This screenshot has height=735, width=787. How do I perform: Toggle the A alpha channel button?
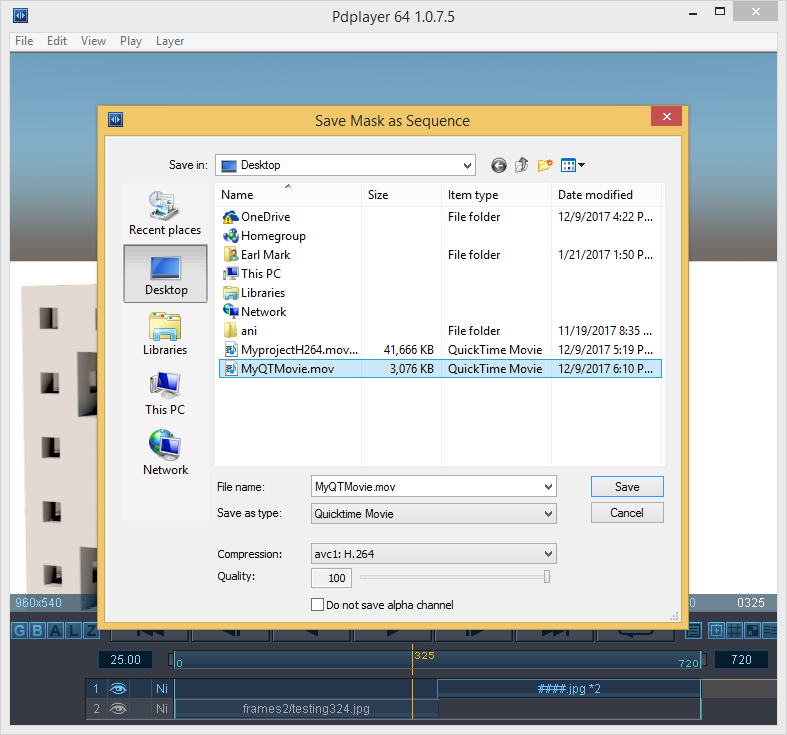56,631
